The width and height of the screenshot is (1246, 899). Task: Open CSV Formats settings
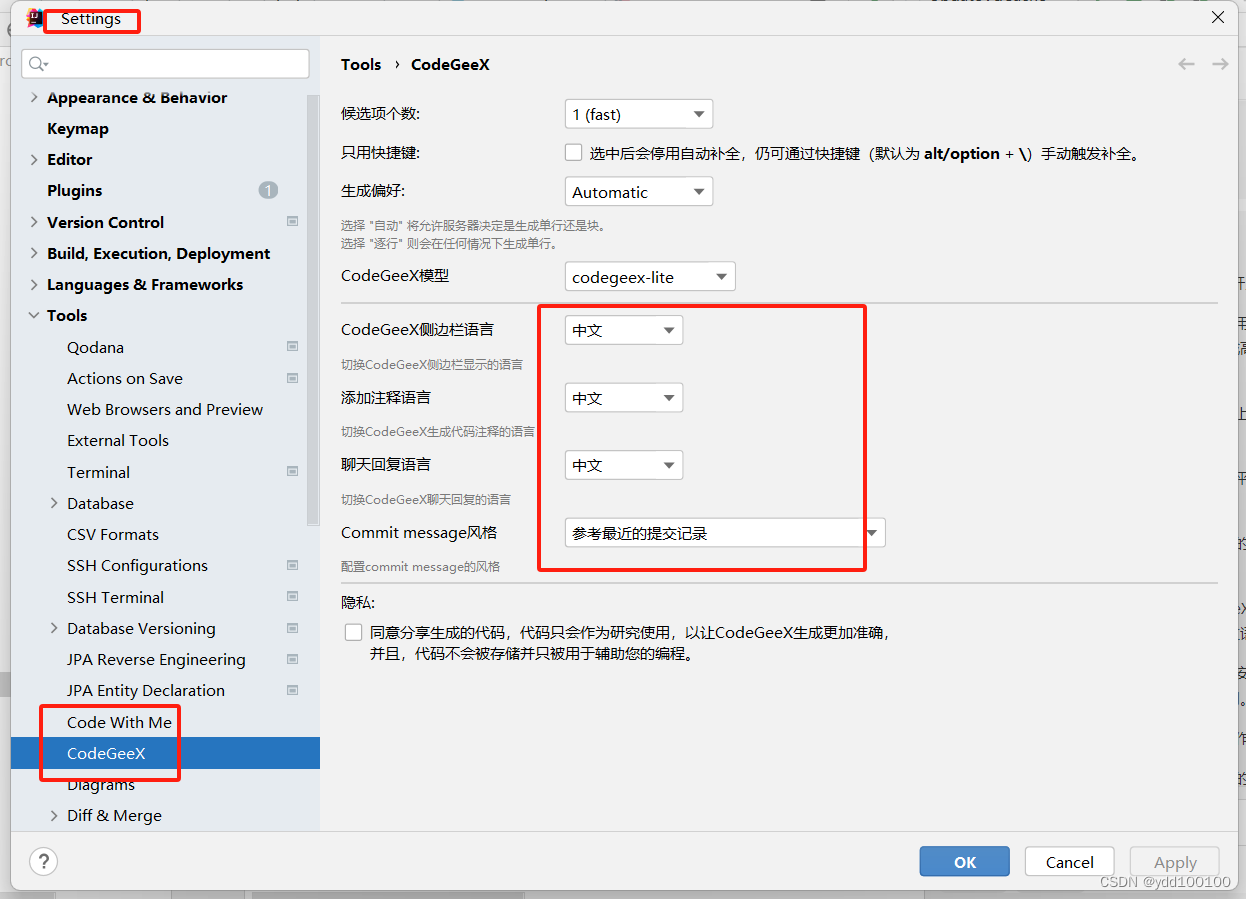(x=113, y=534)
